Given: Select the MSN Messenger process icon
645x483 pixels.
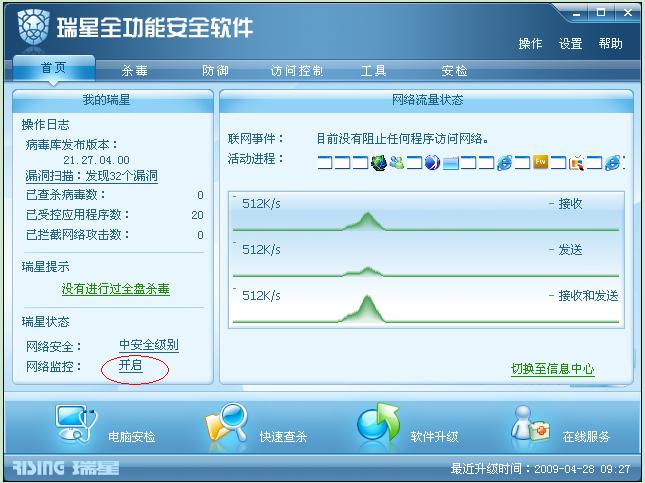Looking at the screenshot, I should pos(397,163).
